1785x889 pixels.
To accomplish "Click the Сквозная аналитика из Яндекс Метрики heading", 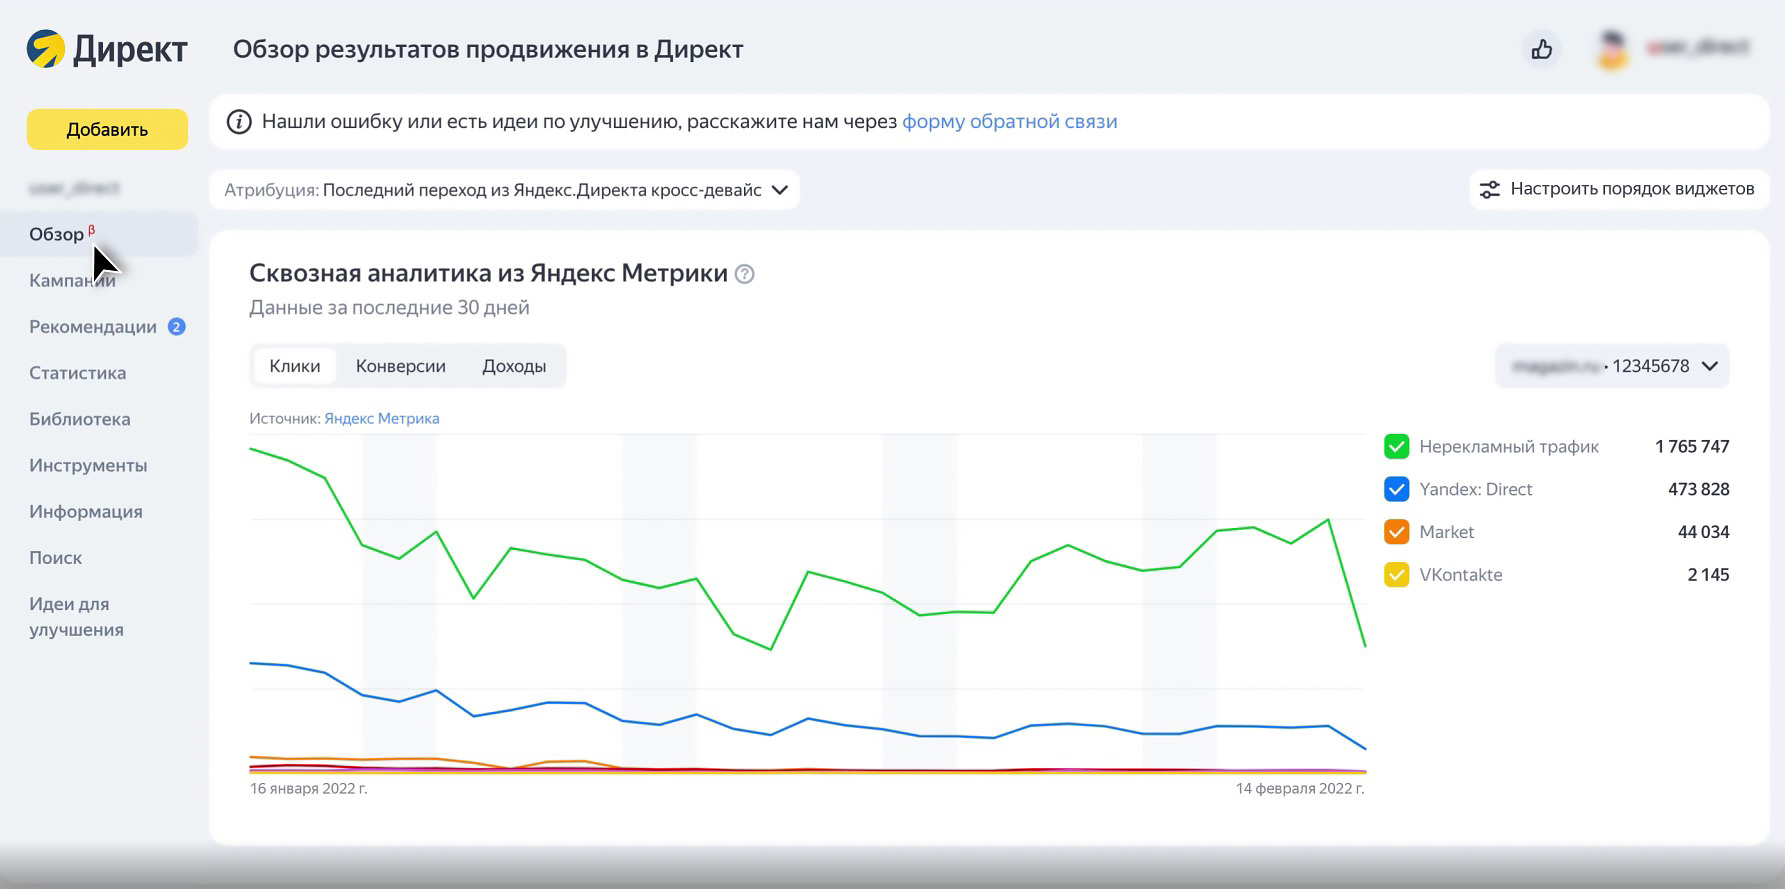I will (x=488, y=273).
